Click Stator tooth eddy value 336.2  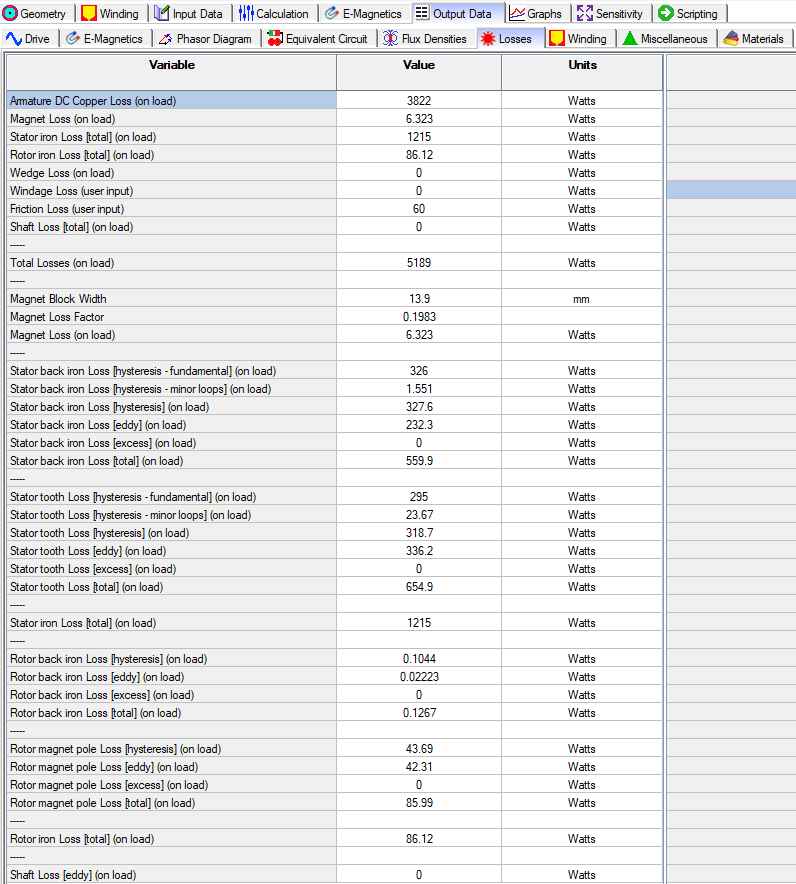tap(419, 551)
